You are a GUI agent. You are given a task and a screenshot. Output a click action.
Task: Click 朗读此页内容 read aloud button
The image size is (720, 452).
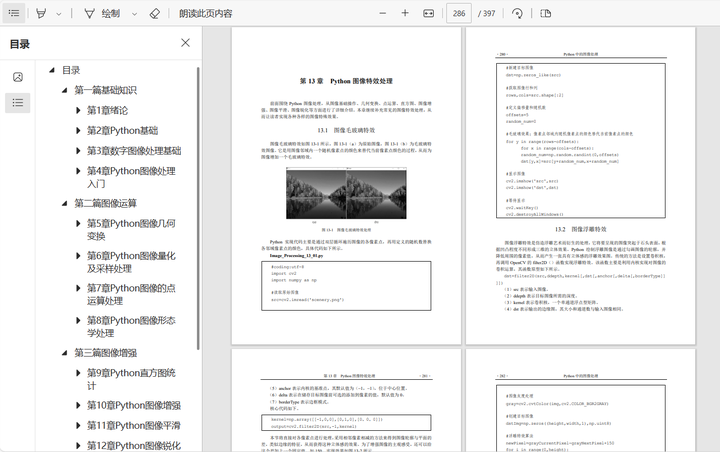[206, 13]
